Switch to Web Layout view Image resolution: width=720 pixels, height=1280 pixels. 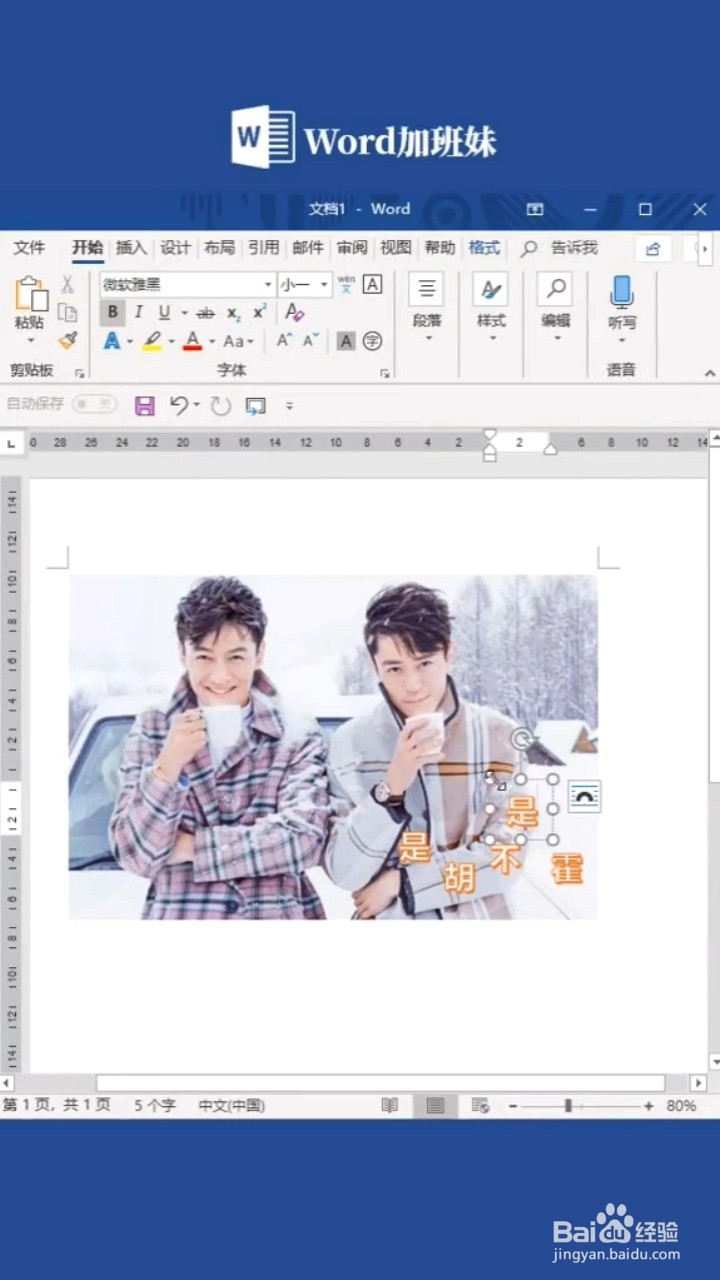480,1106
